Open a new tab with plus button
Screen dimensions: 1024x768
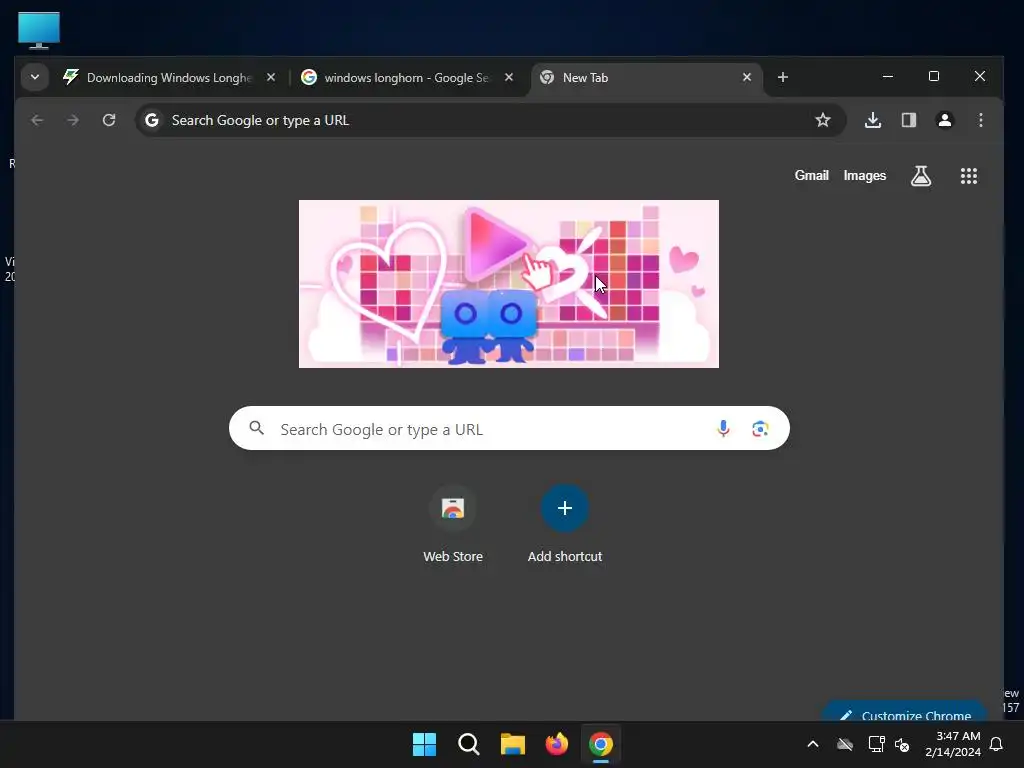coord(782,77)
